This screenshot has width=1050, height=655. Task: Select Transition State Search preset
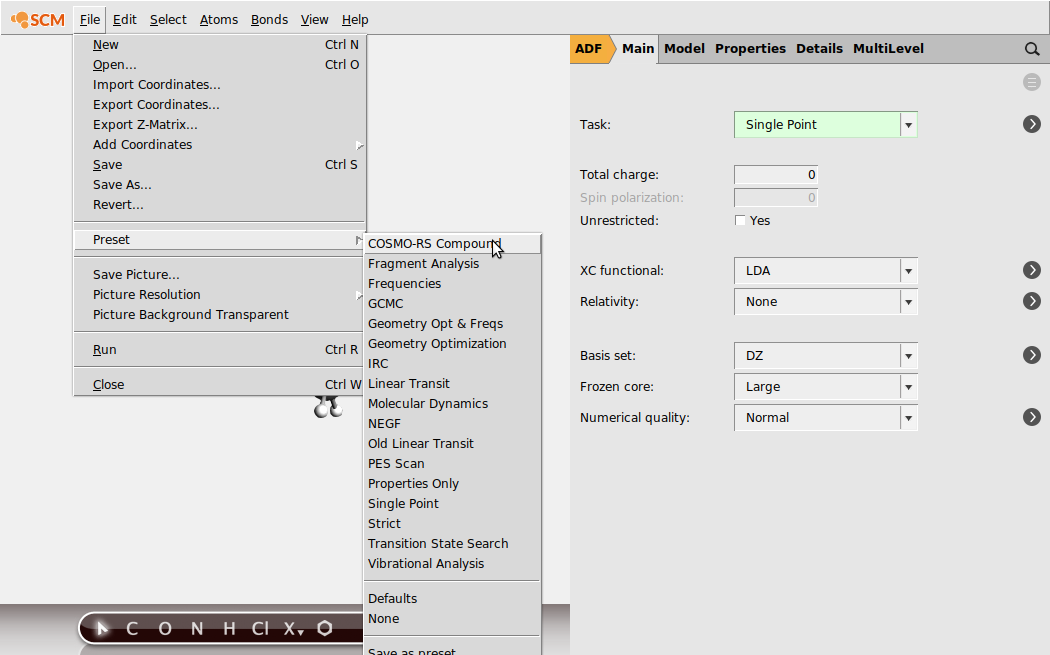pos(452,544)
